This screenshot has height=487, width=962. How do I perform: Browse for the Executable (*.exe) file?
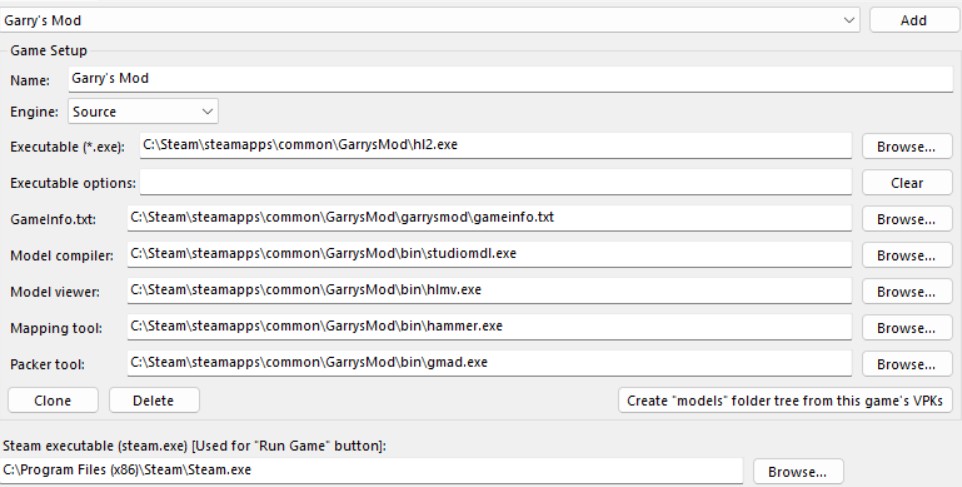pyautogui.click(x=907, y=147)
